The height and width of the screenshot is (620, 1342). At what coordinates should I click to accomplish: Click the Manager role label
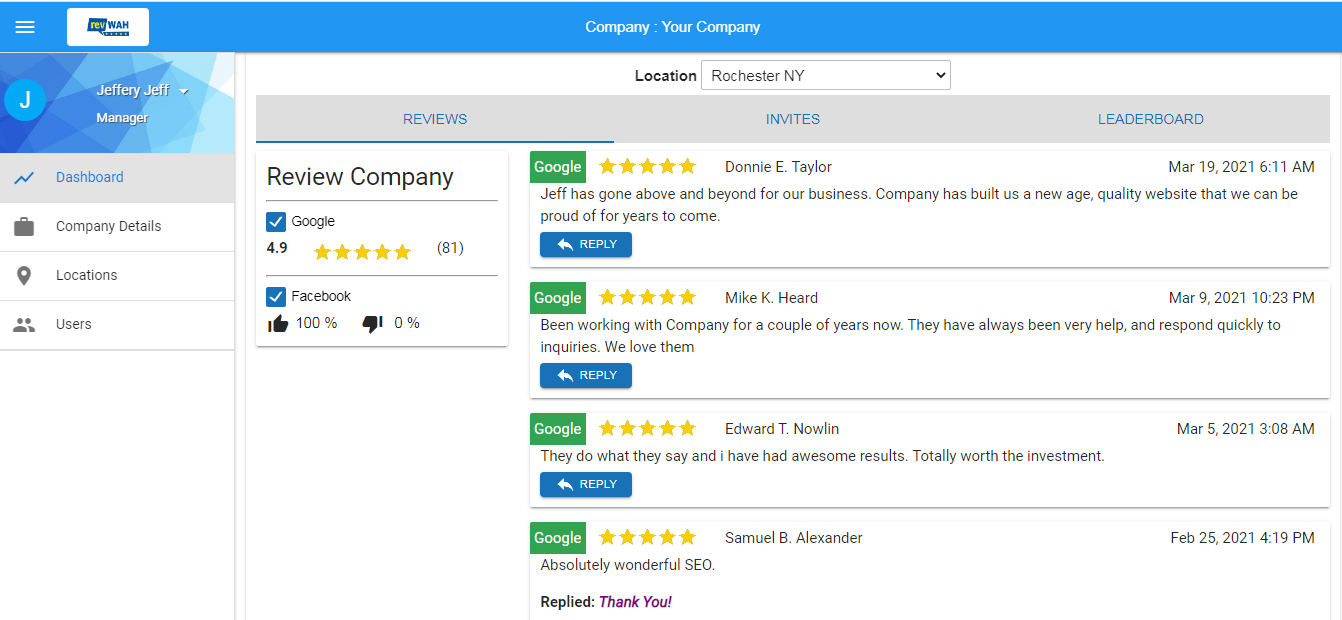tap(122, 118)
